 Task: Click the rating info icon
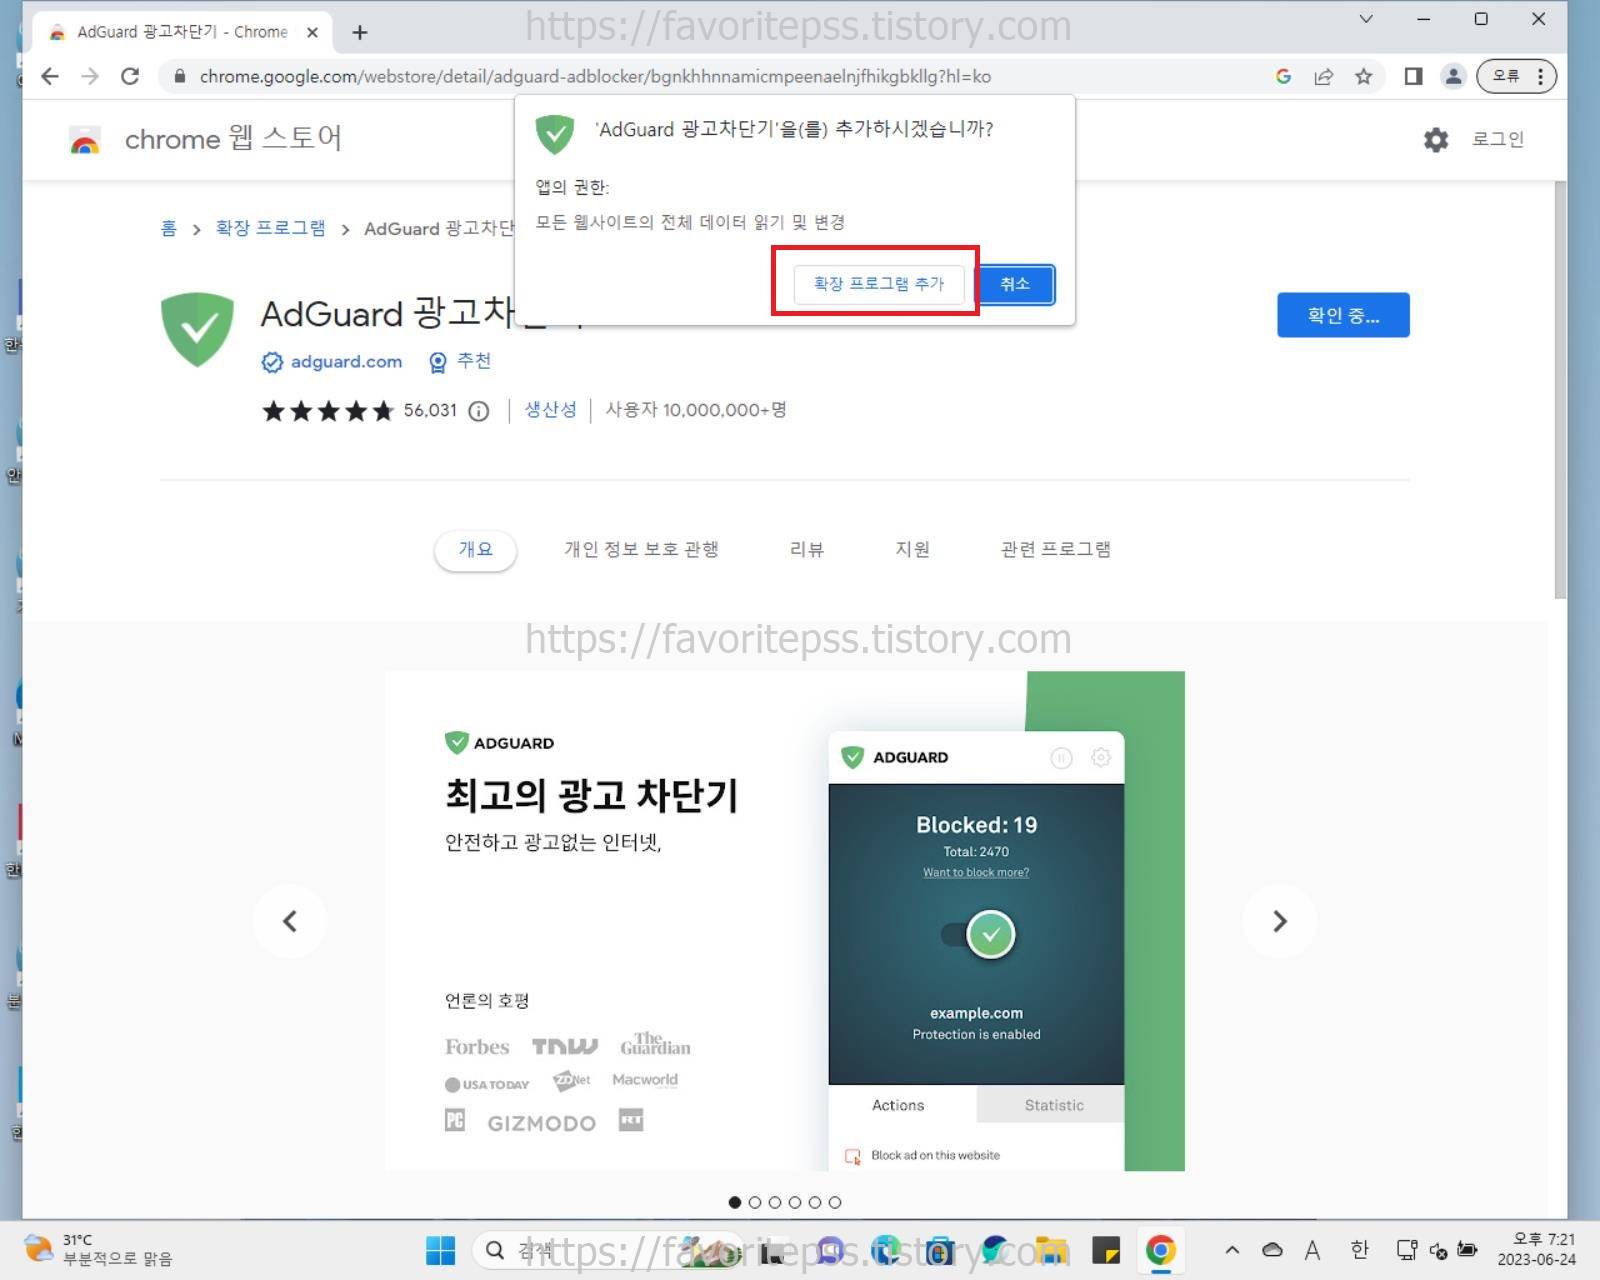pyautogui.click(x=479, y=411)
